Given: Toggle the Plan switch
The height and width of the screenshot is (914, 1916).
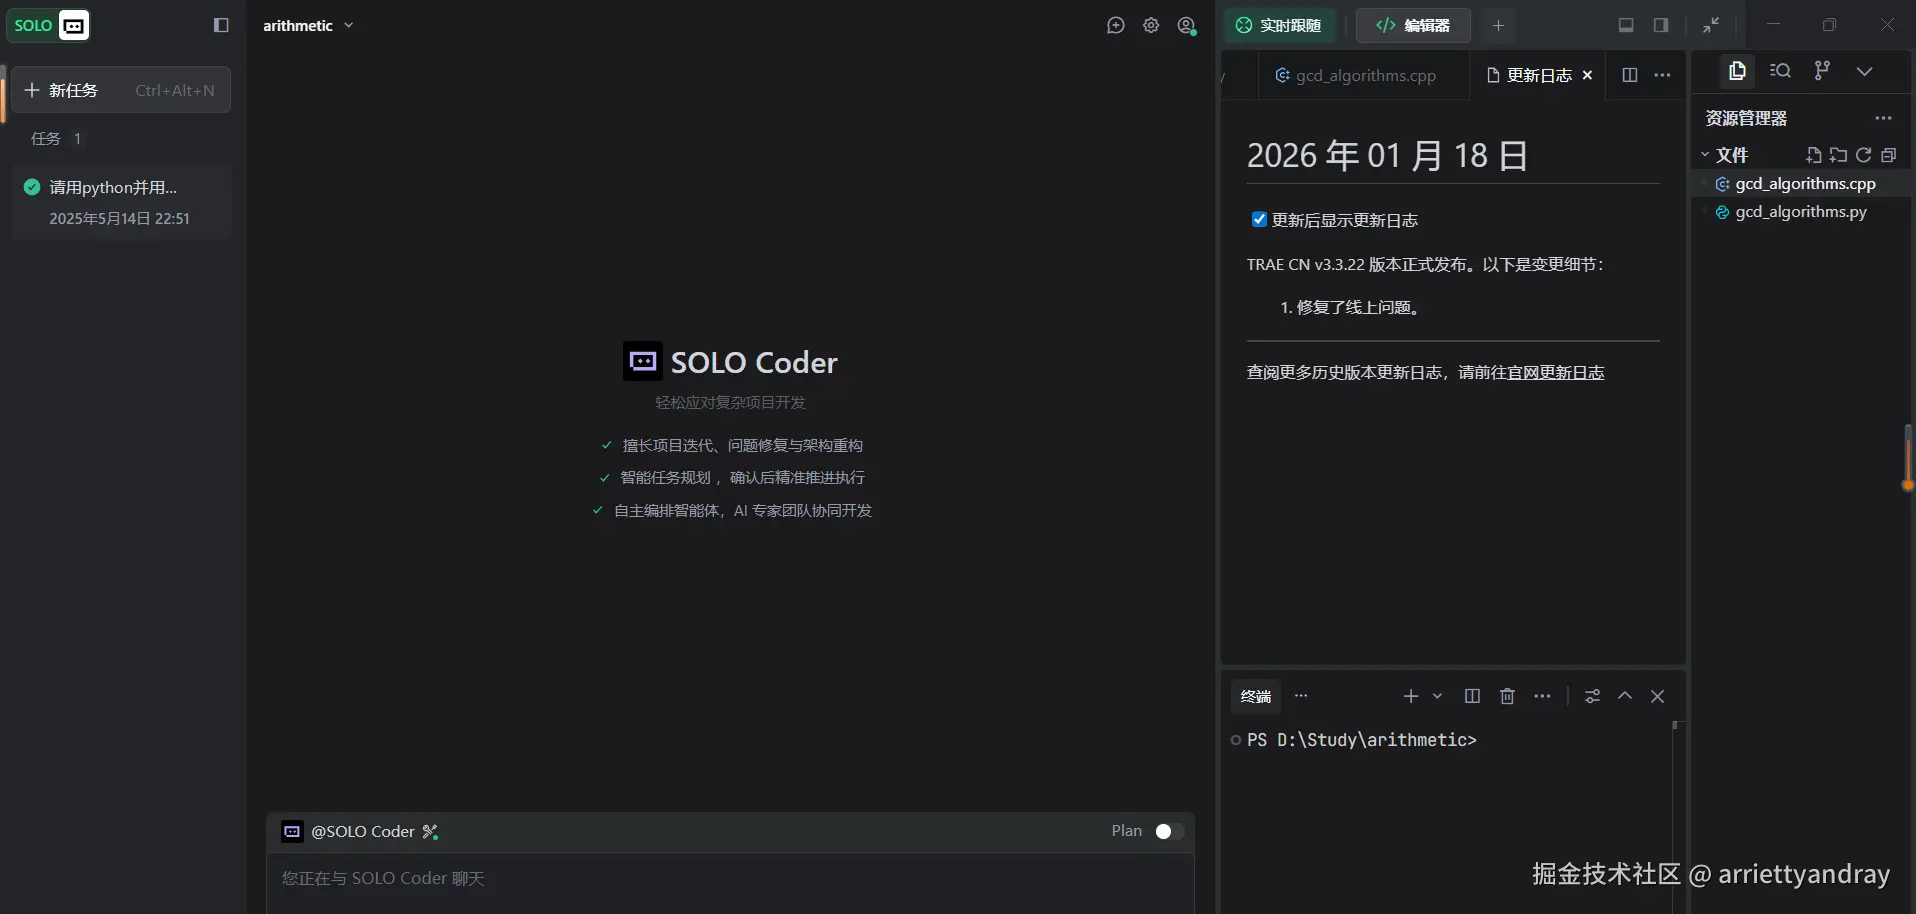Looking at the screenshot, I should coord(1168,831).
